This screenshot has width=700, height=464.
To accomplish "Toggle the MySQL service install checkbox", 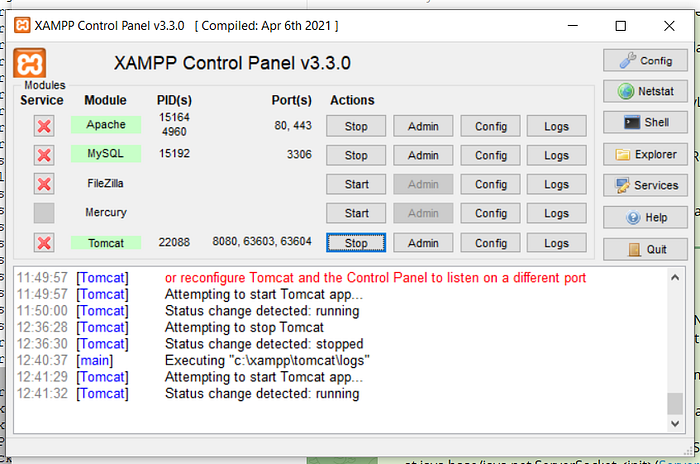I will click(44, 155).
